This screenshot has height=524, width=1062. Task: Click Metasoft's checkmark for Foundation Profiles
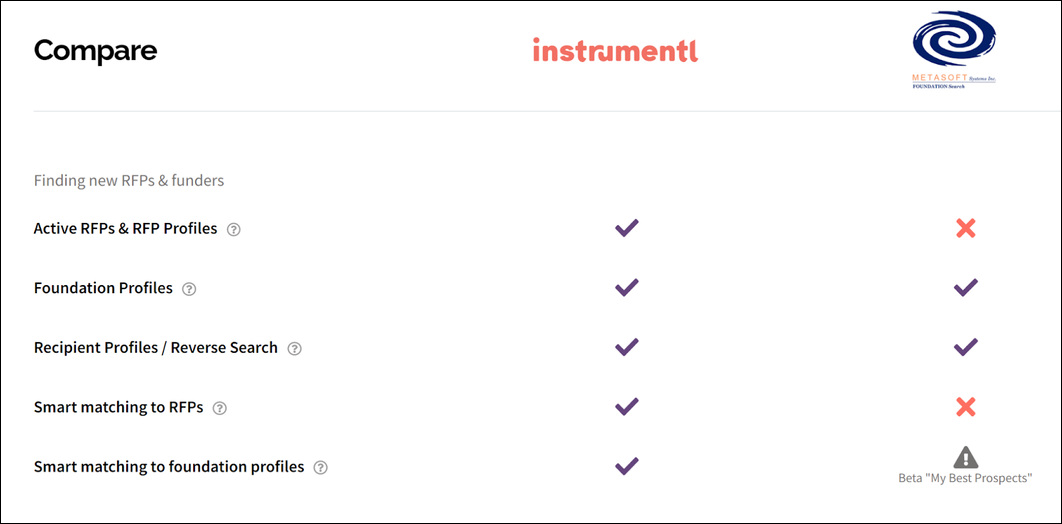965,287
